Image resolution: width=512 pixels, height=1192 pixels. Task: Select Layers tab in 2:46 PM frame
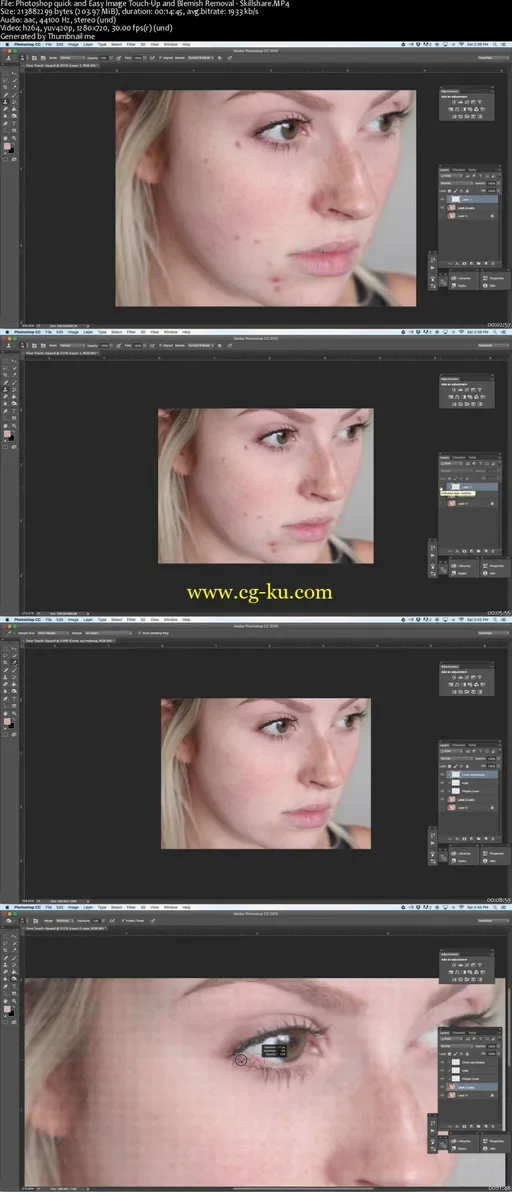click(445, 1034)
